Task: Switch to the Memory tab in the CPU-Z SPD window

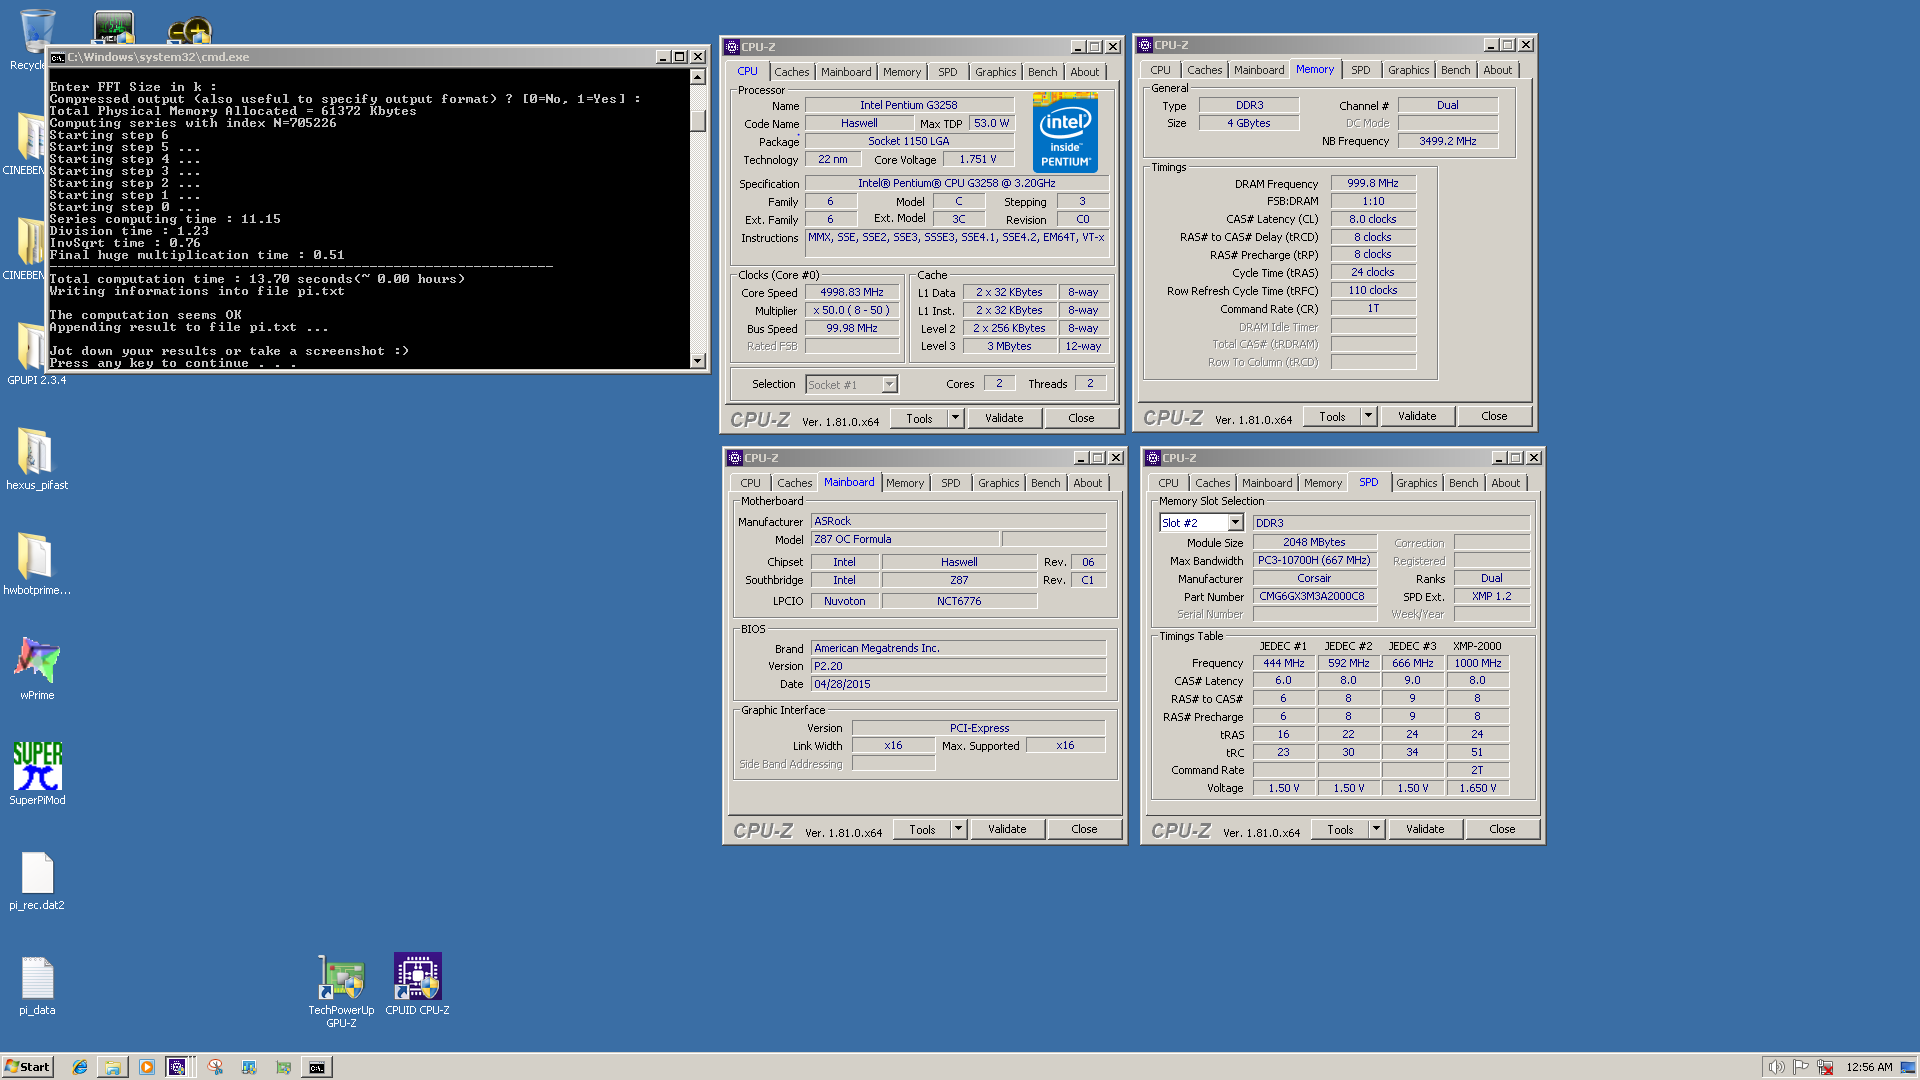Action: [1322, 483]
